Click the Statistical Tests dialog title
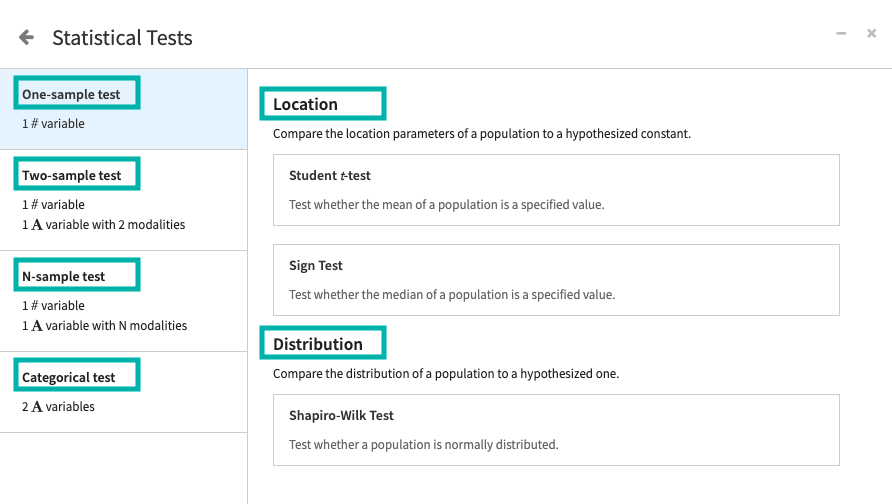 (x=122, y=38)
